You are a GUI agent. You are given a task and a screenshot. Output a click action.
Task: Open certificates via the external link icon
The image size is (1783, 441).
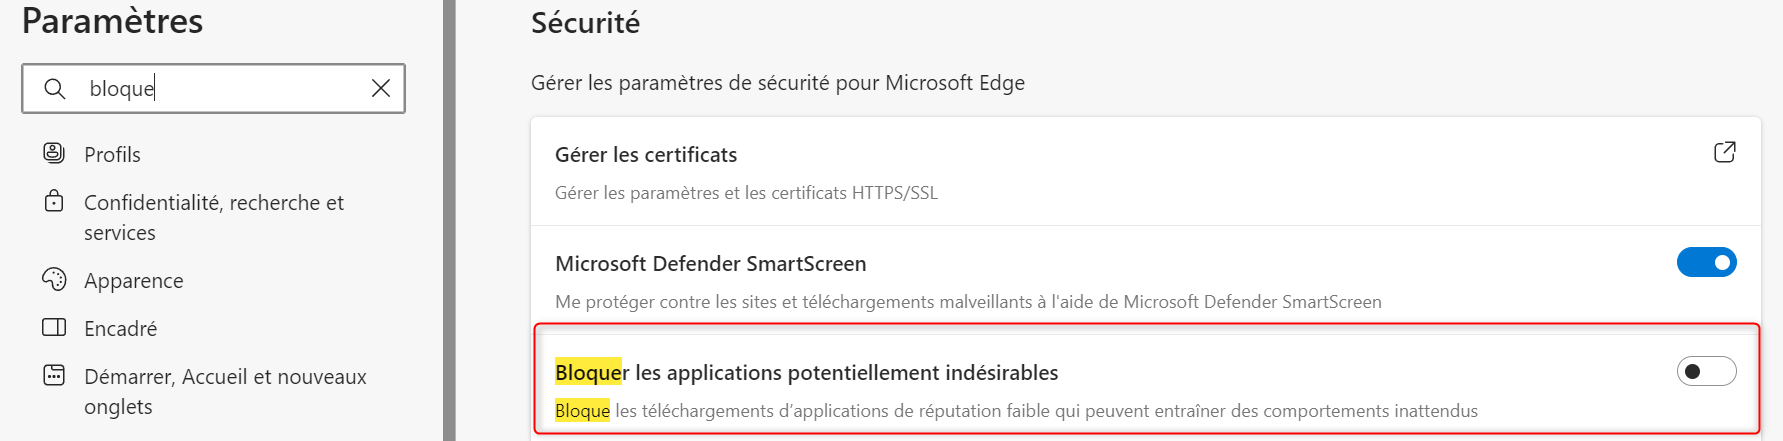click(x=1724, y=152)
